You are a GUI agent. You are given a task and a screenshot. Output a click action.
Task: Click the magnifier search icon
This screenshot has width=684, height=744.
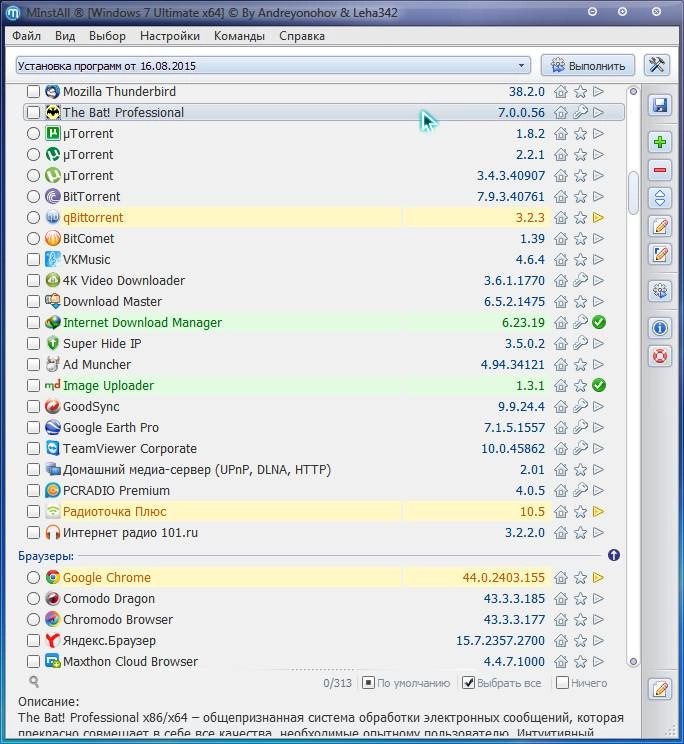click(34, 682)
